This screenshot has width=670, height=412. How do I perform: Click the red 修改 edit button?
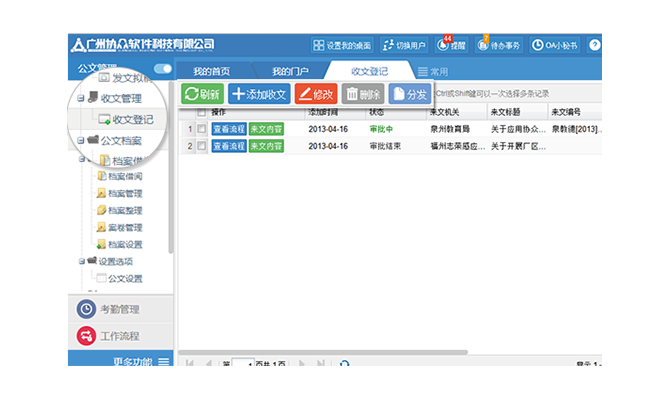point(316,94)
